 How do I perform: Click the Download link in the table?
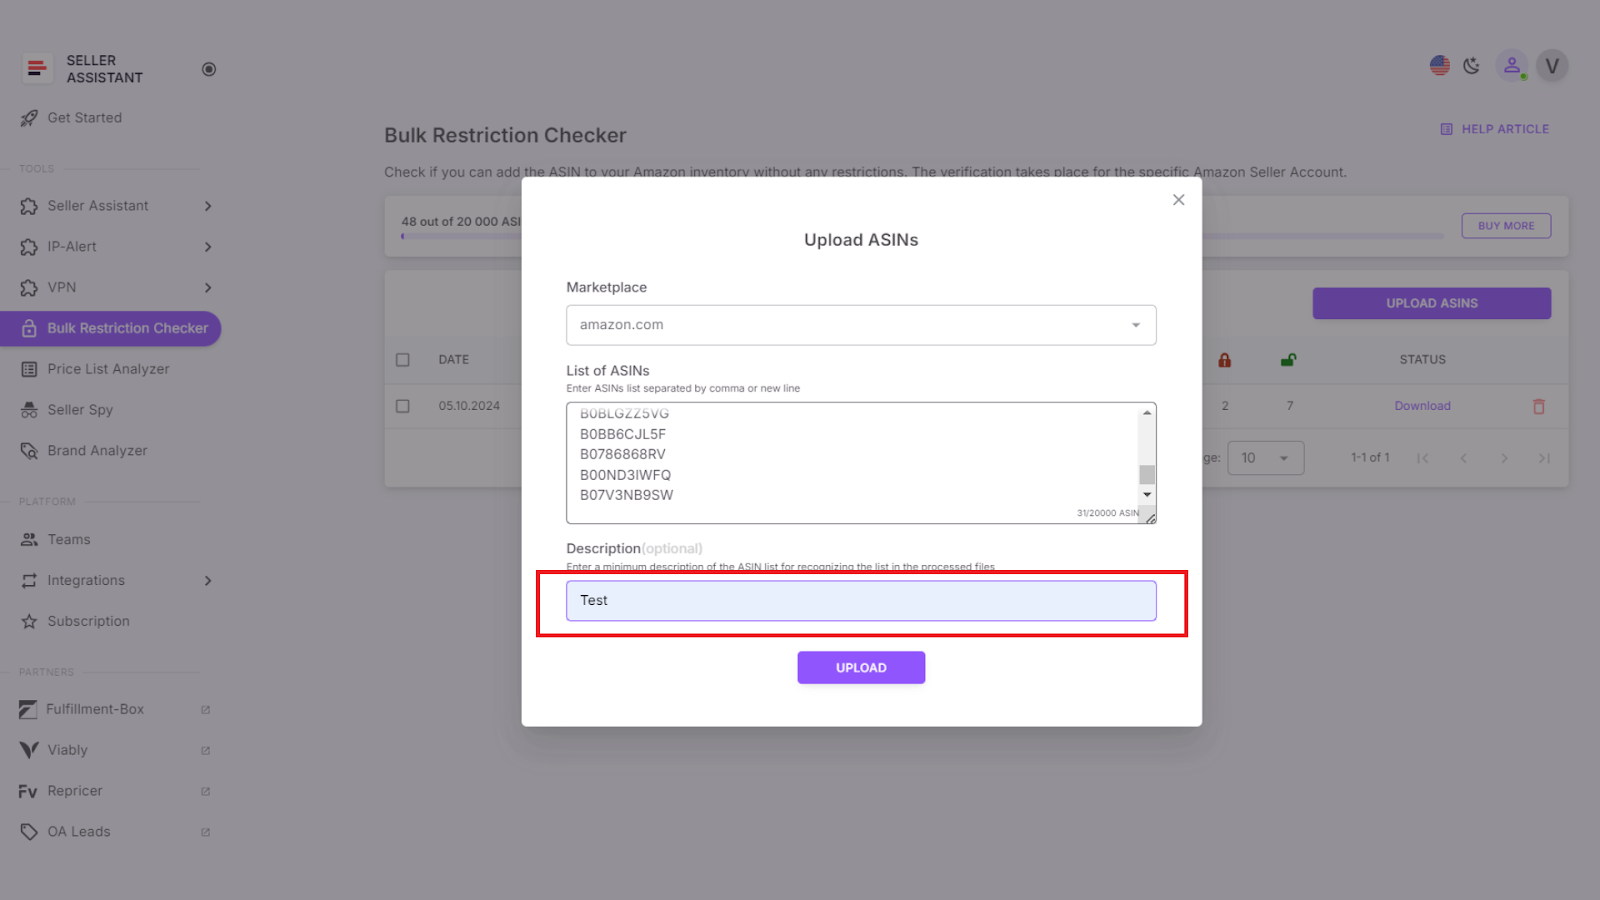tap(1422, 406)
